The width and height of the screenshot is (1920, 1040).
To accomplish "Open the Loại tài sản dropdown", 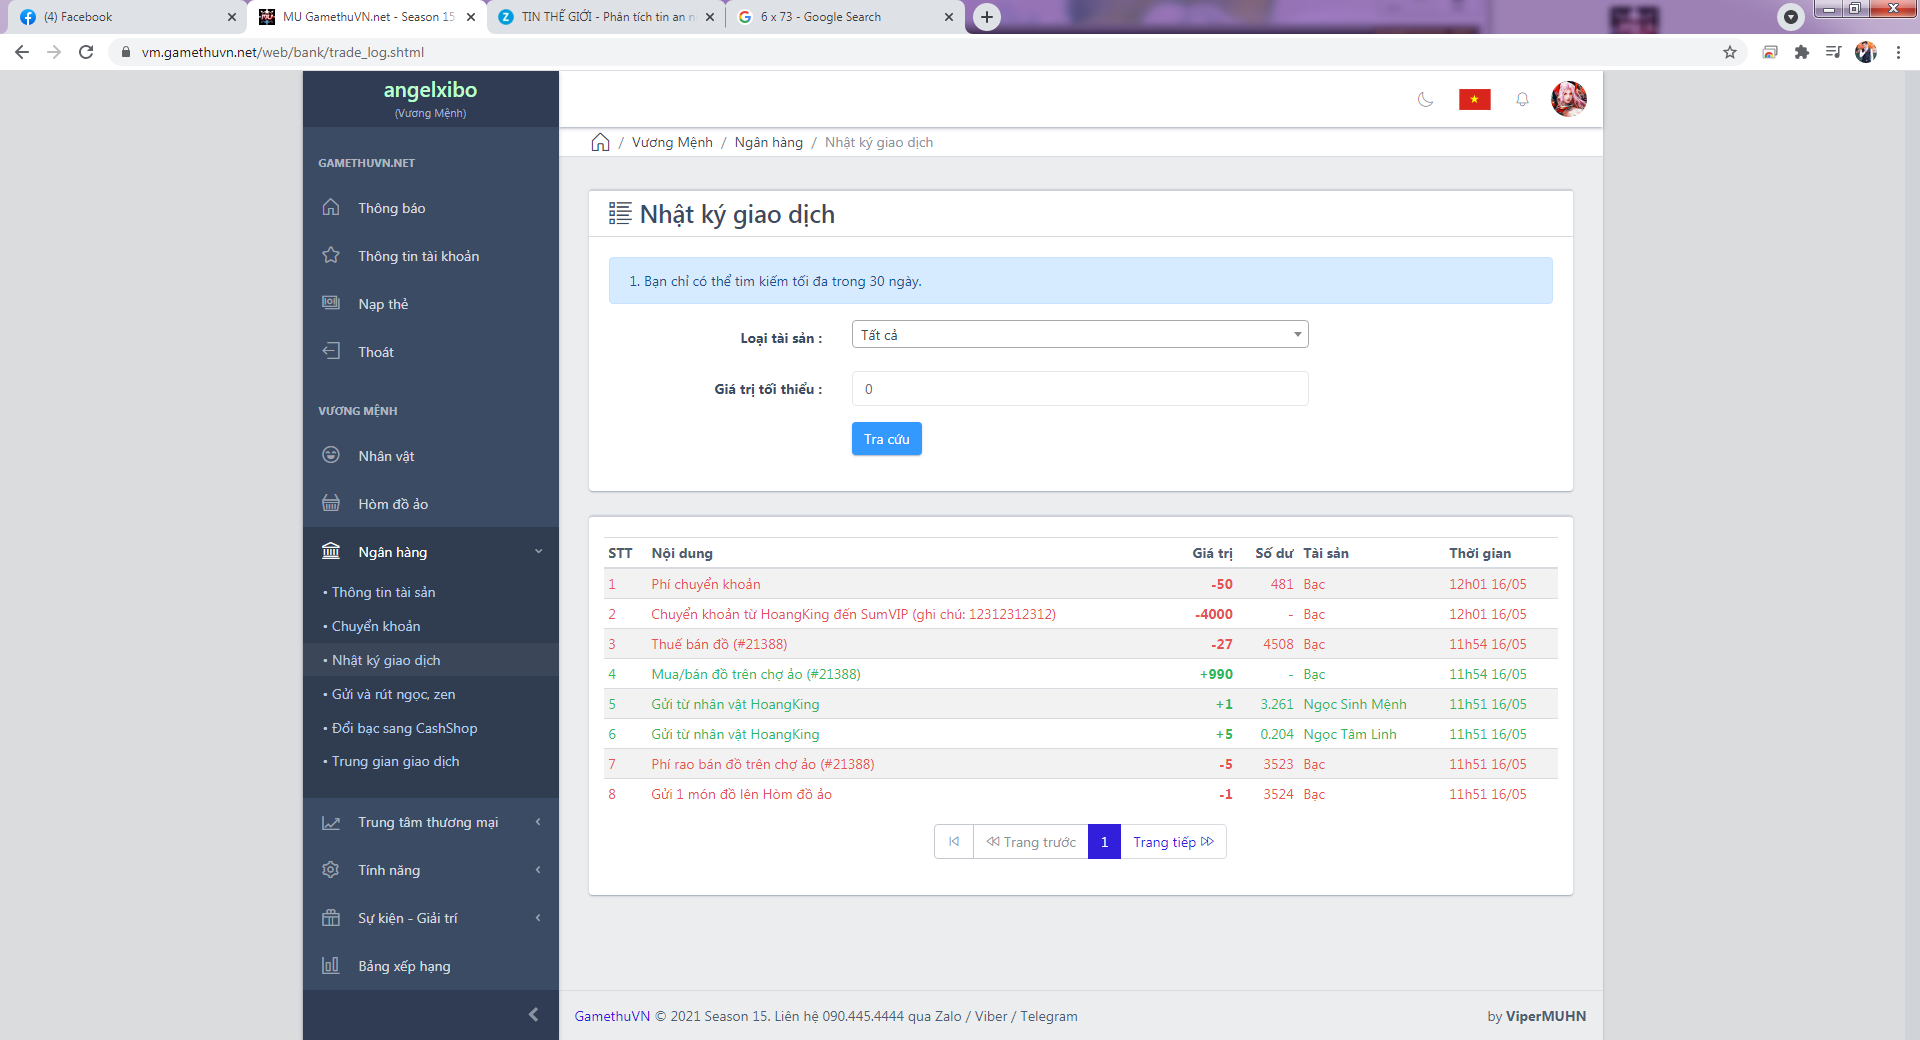I will (1079, 335).
